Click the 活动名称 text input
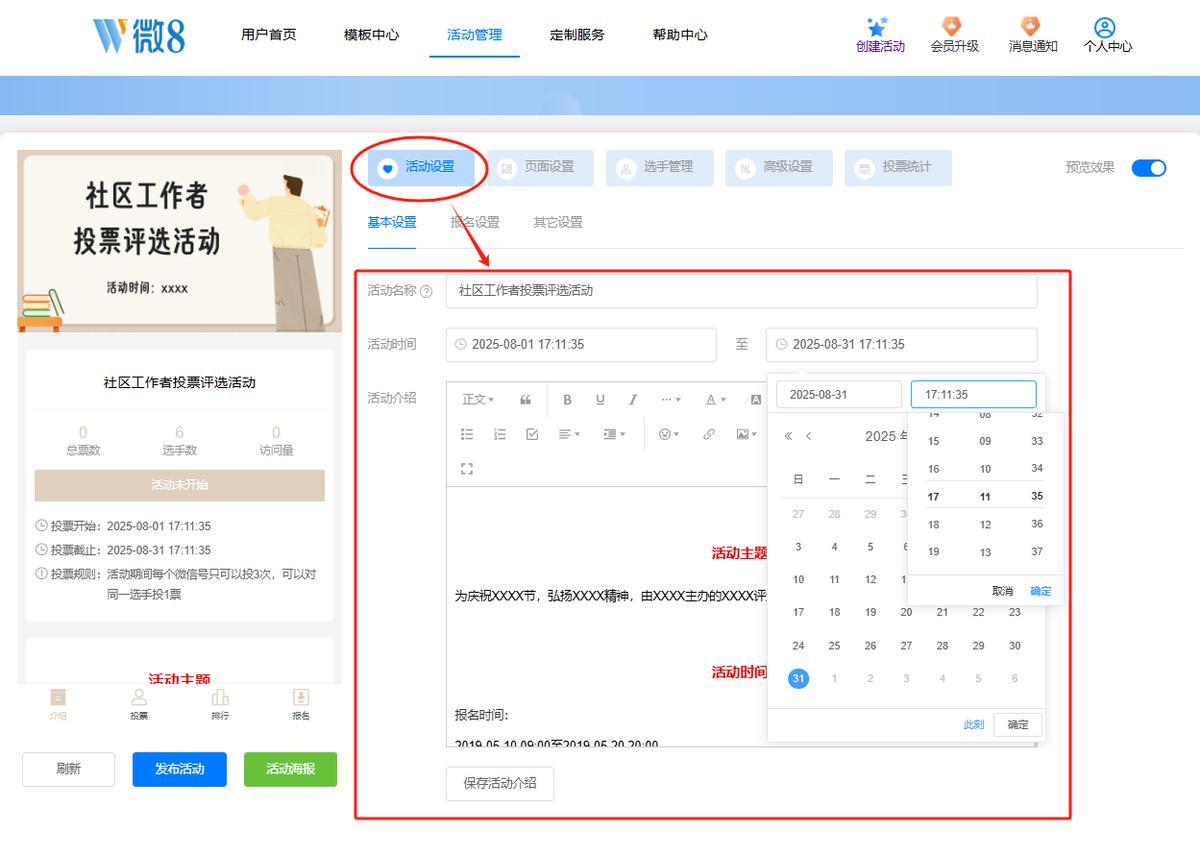Viewport: 1200px width, 854px height. (x=742, y=291)
